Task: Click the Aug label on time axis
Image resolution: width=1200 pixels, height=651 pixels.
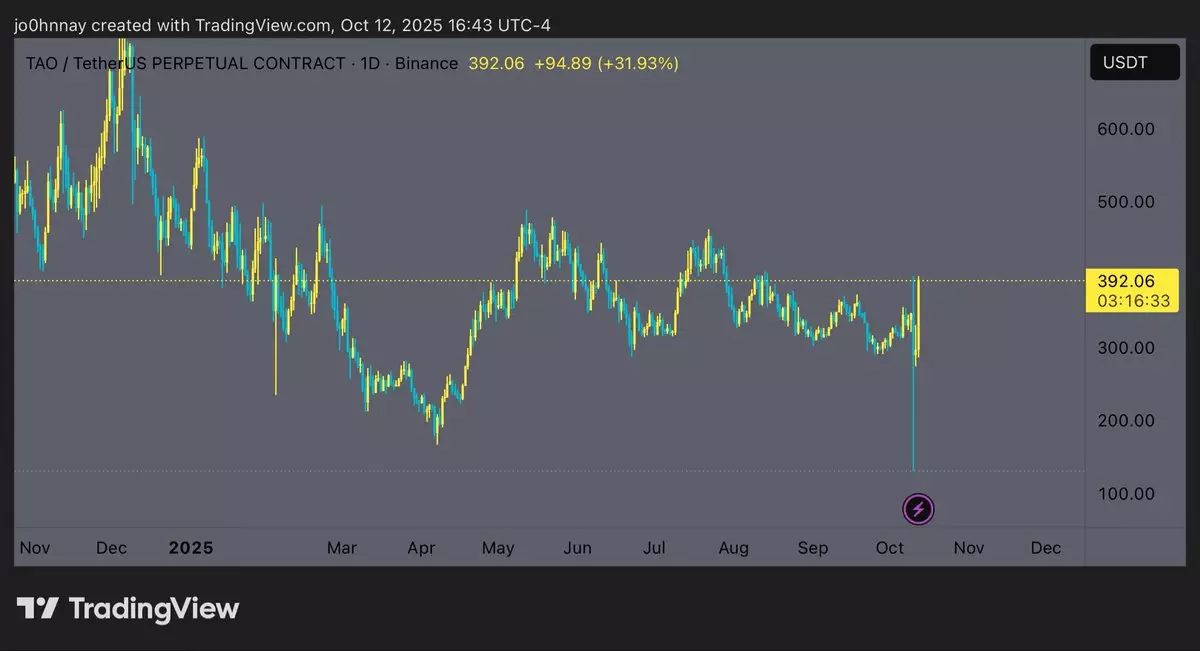Action: (x=733, y=548)
